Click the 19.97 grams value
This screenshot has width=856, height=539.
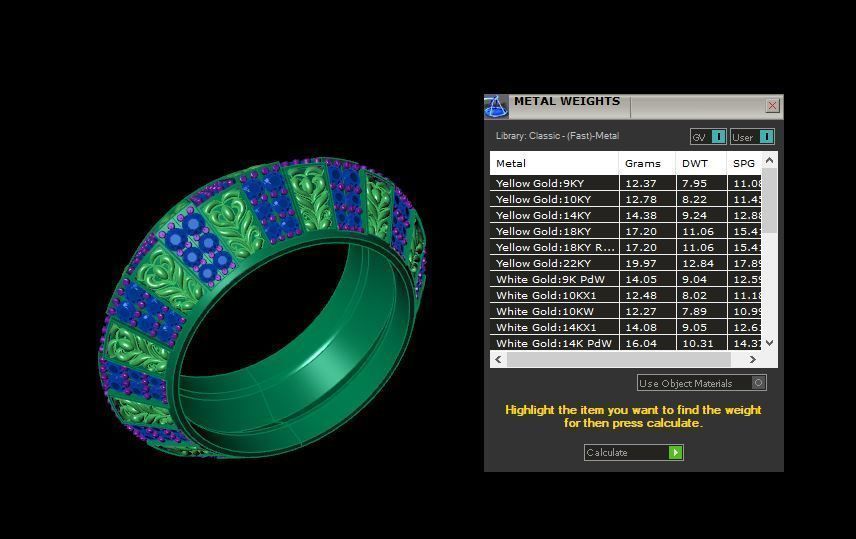pos(640,263)
